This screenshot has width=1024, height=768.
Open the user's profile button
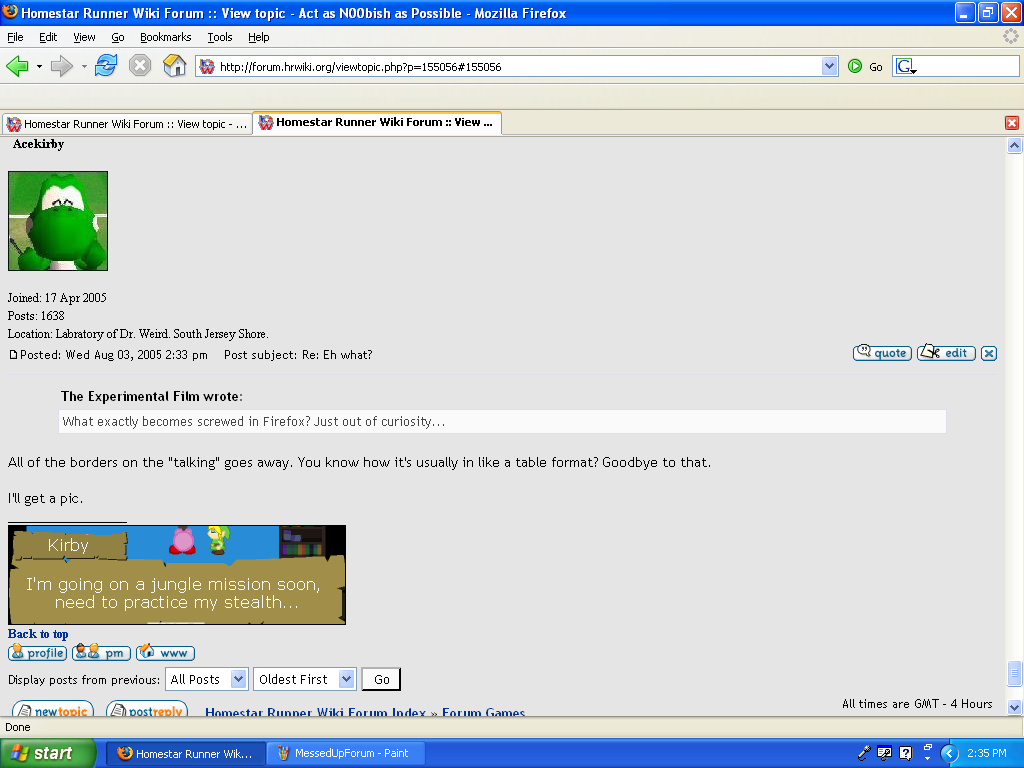[38, 653]
